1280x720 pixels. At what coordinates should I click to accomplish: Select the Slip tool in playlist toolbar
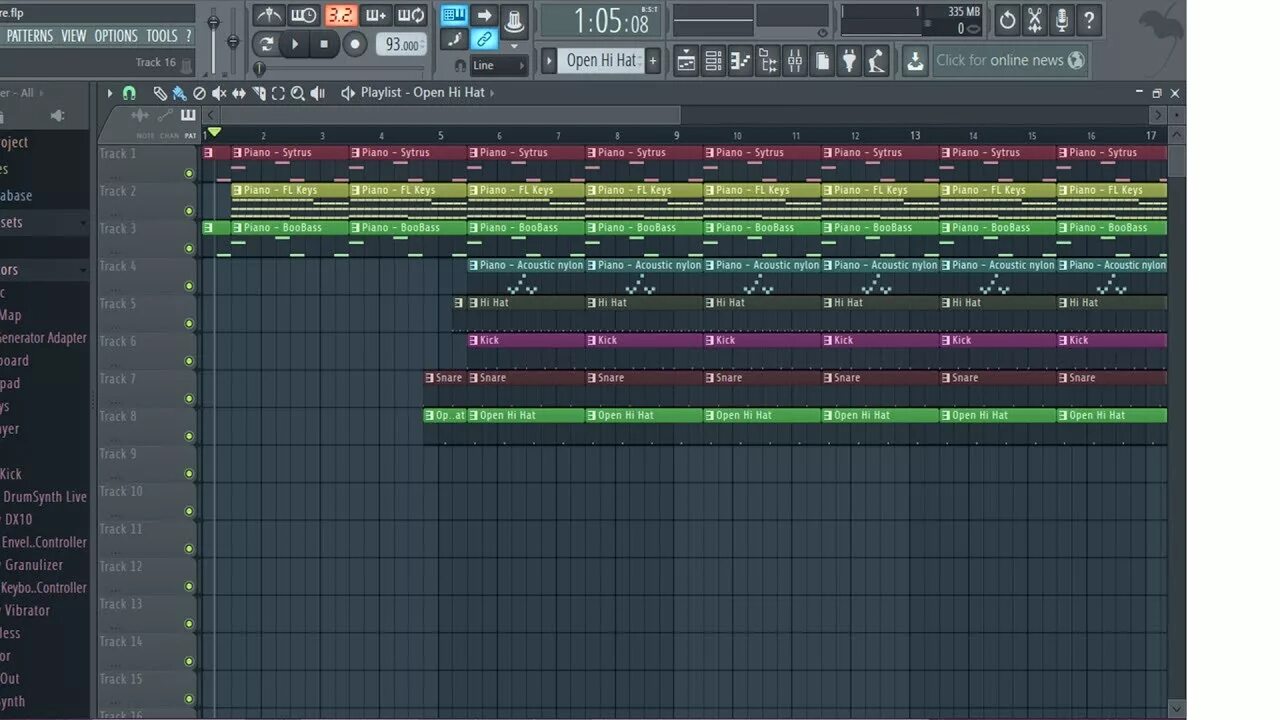click(x=238, y=93)
